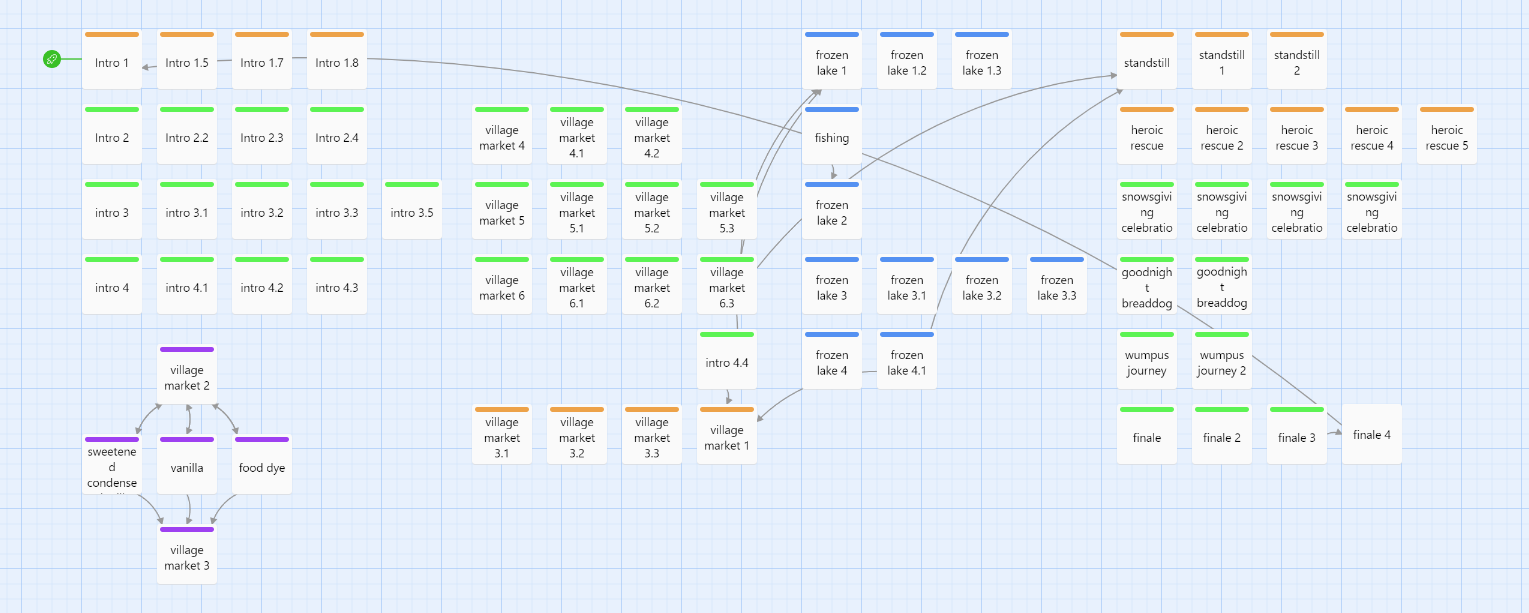
Task: Select the "intro 4.2" passage
Action: click(x=262, y=285)
